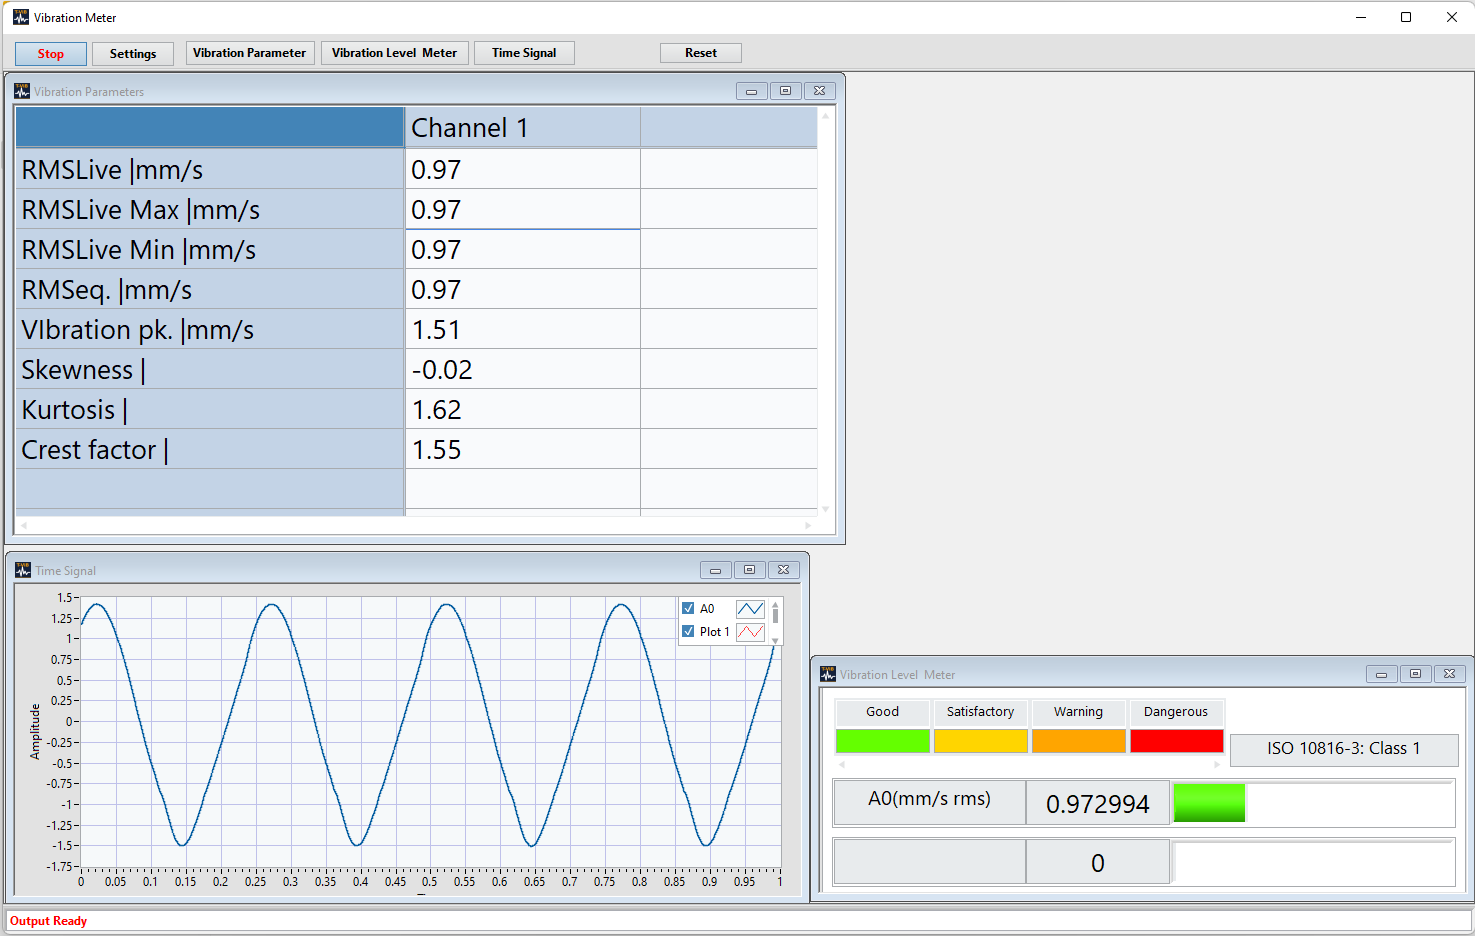Minimize the main Vibration Meter window
Screen dimensions: 1475x936
click(x=1361, y=17)
